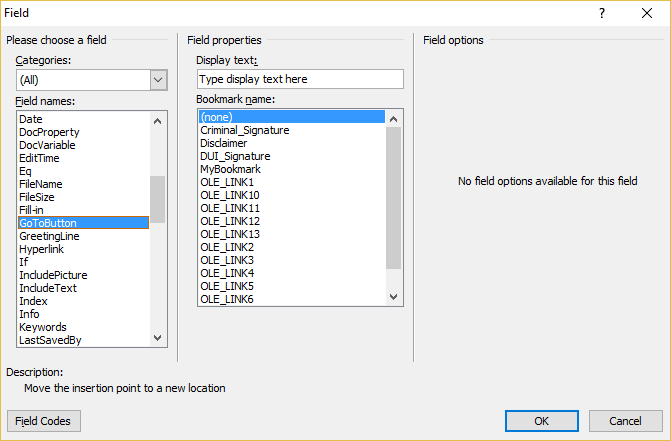The image size is (671, 441).
Task: Click Bookmark name list scroll up arrow
Action: coord(394,119)
